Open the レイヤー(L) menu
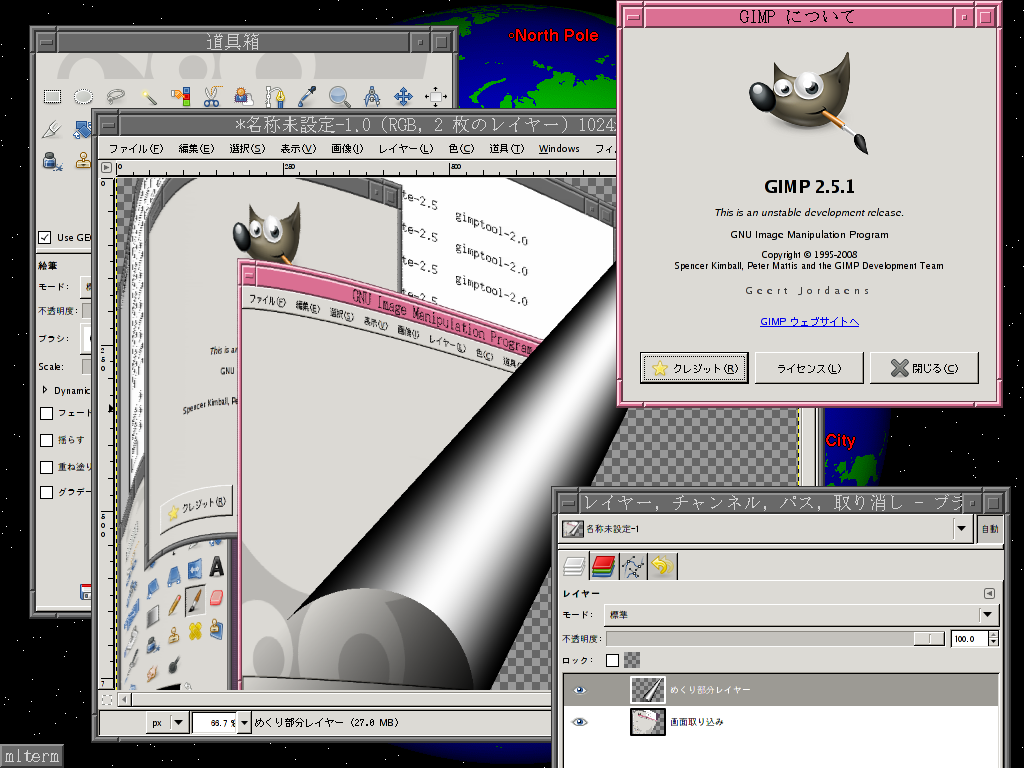 click(x=406, y=149)
